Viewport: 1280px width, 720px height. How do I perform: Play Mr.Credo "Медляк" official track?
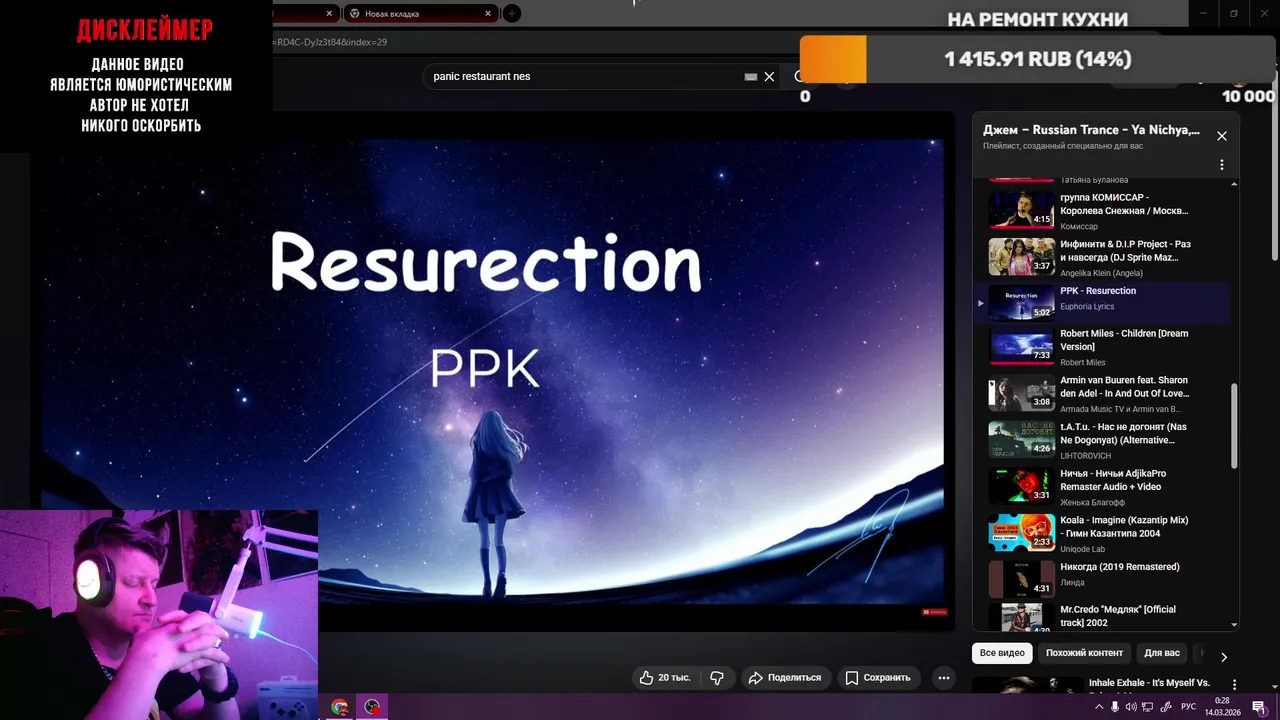coord(1108,617)
